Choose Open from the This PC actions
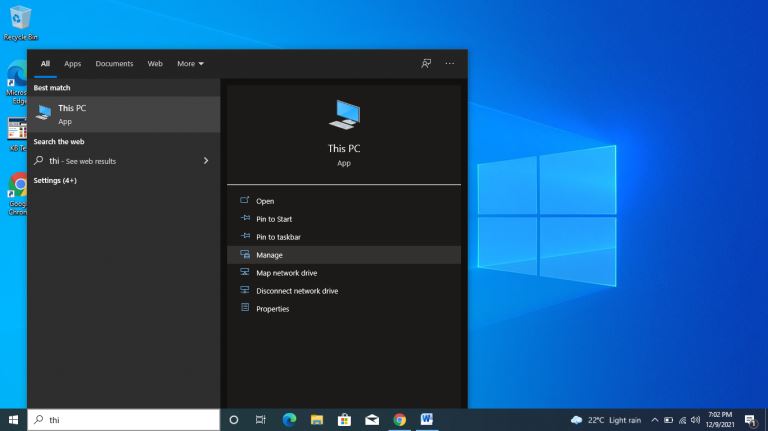This screenshot has width=768, height=431. pos(344,201)
